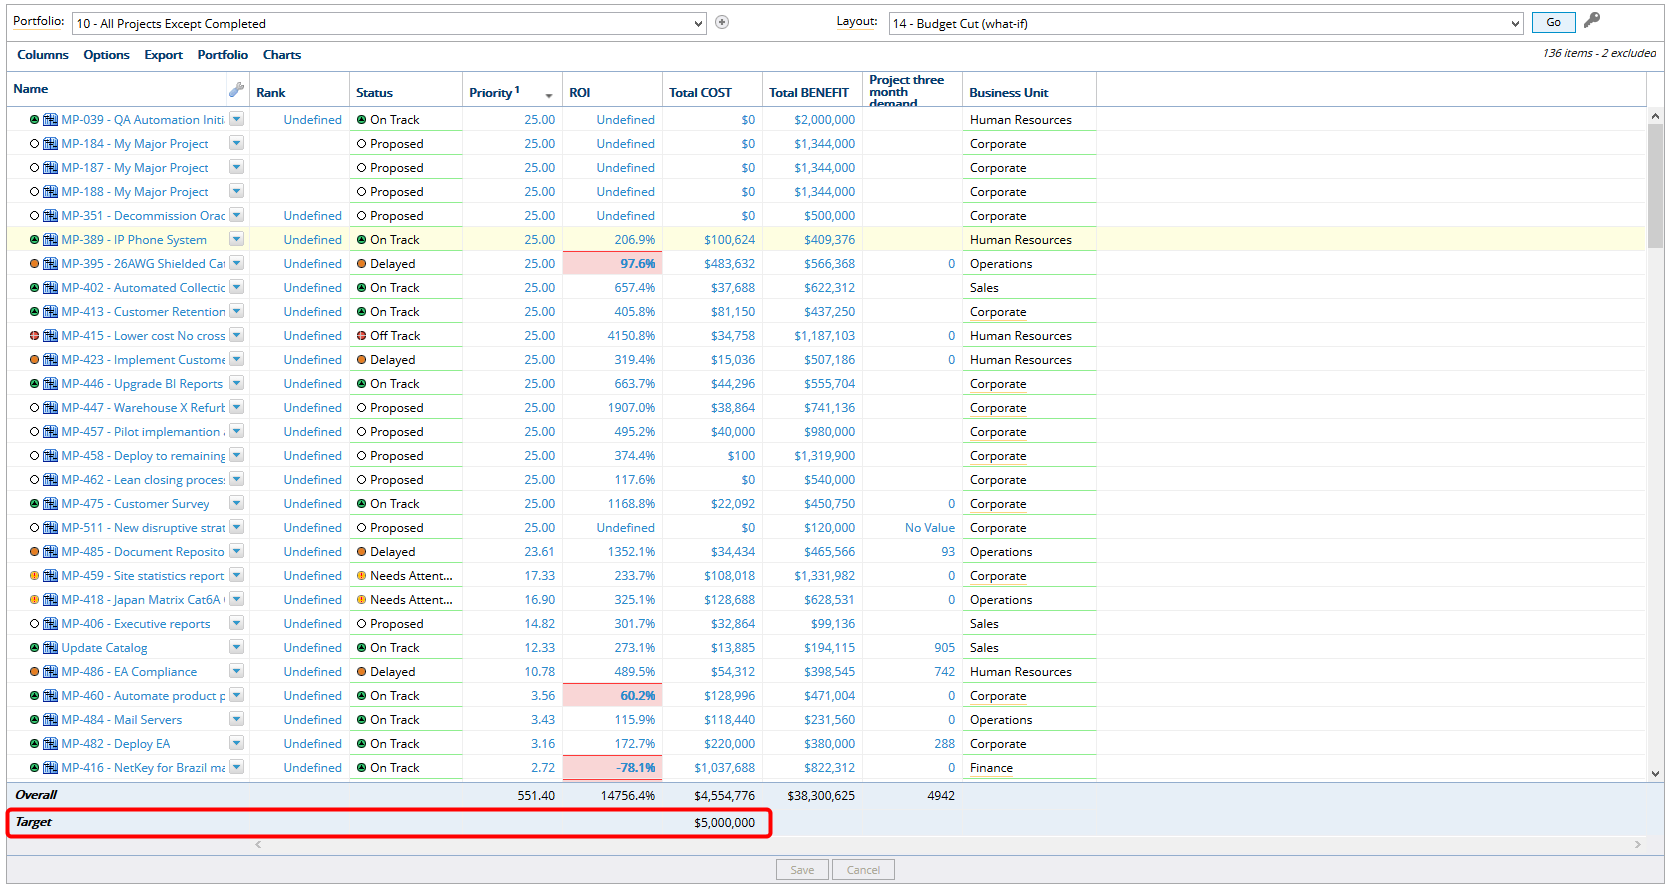Click the Finance business unit cell
Image resolution: width=1669 pixels, height=888 pixels.
point(1029,768)
